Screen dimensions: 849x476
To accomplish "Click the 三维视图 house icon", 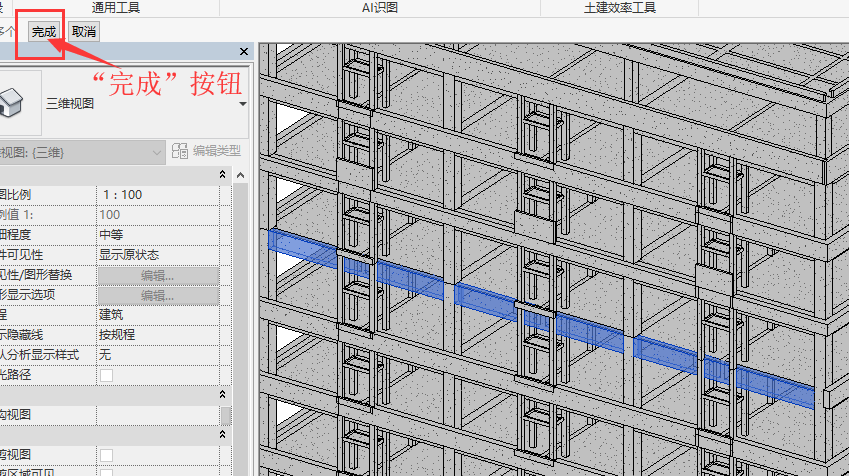I will coord(11,102).
